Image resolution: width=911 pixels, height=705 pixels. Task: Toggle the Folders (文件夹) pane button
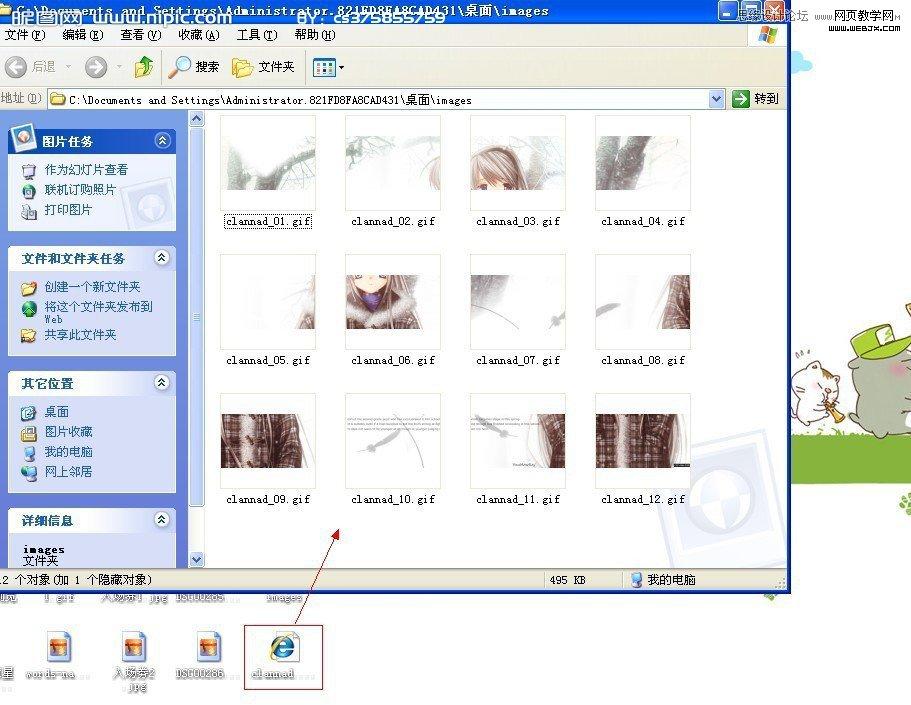(263, 67)
